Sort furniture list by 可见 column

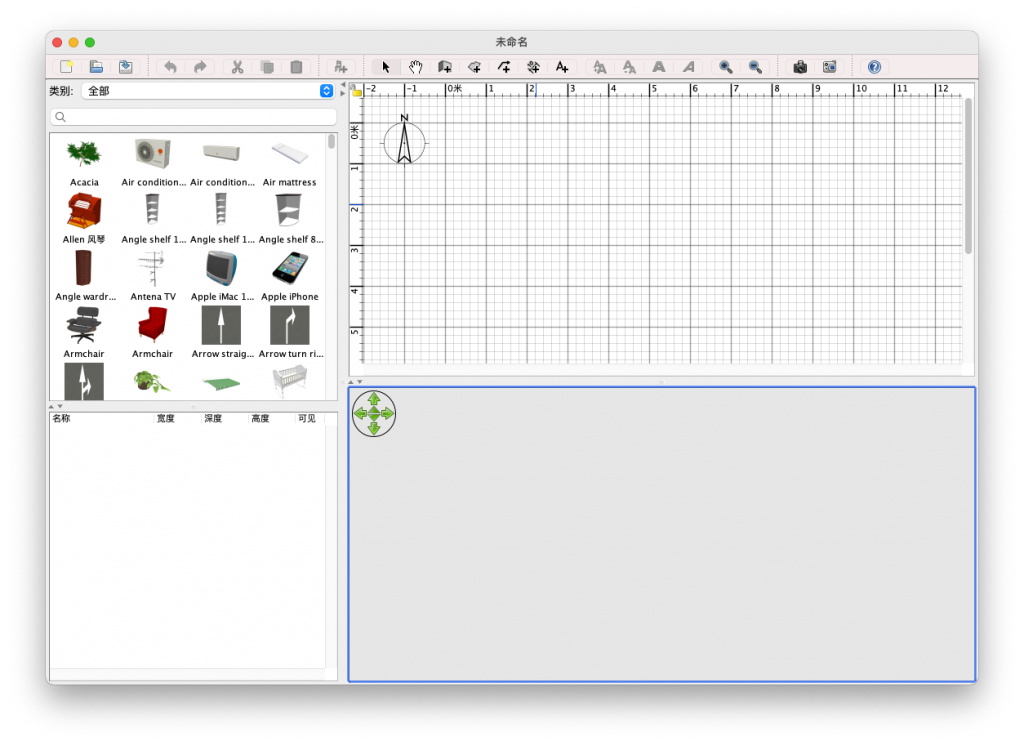pos(308,419)
